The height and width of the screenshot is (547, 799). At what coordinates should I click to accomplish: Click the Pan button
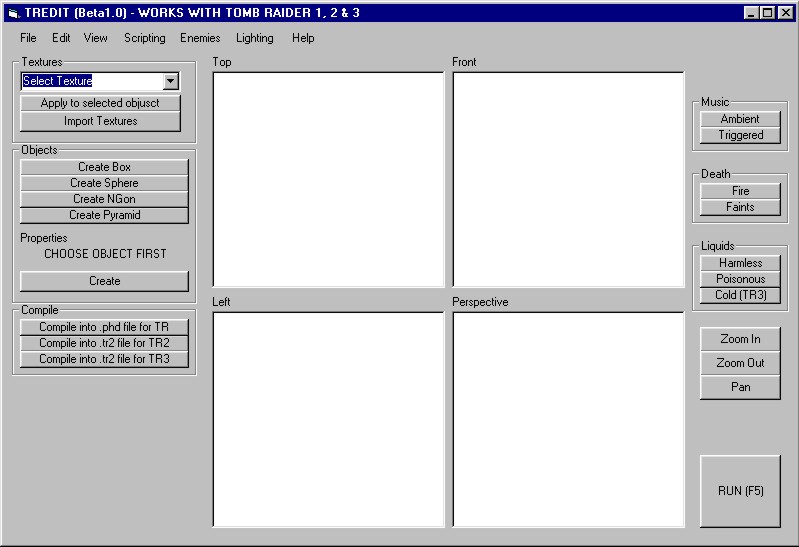click(x=740, y=387)
